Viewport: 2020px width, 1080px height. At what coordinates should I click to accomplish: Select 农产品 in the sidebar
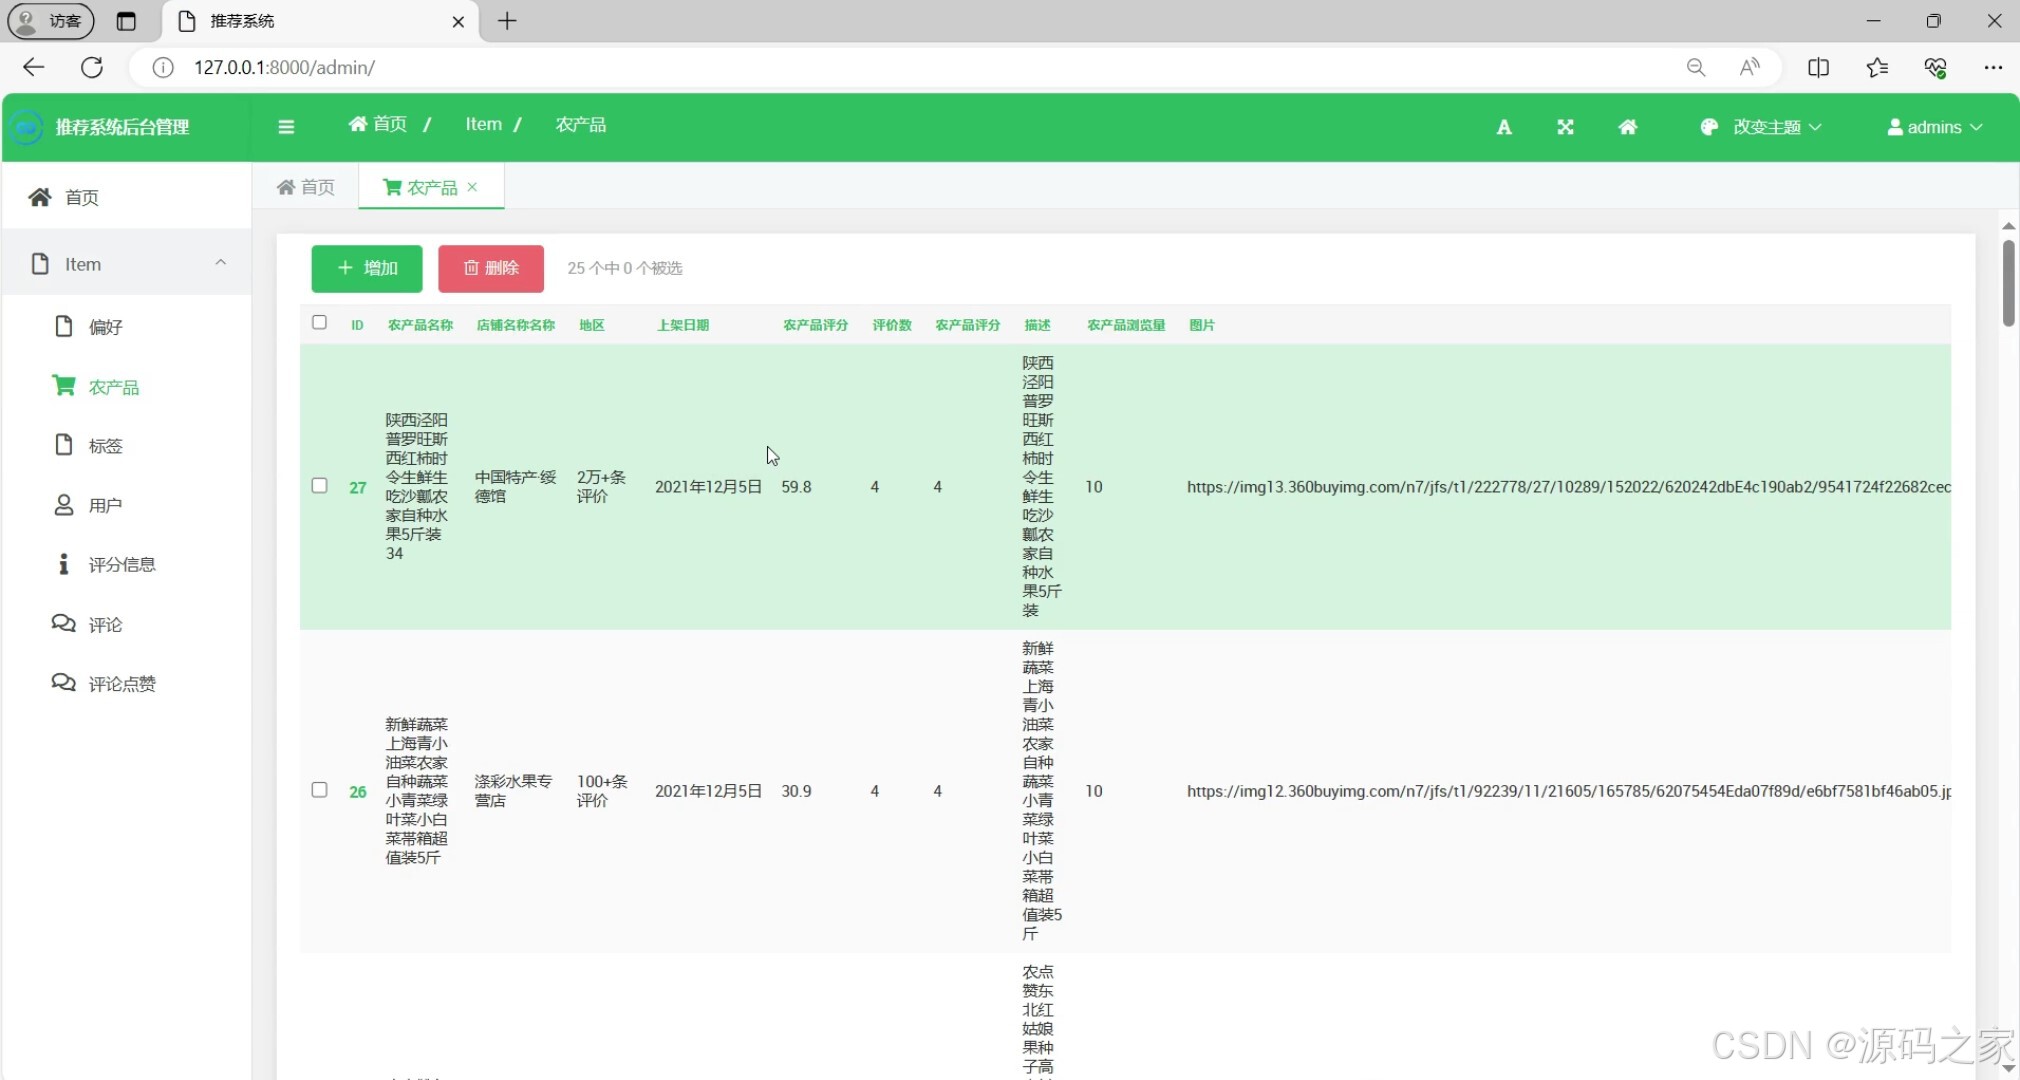[x=127, y=387]
